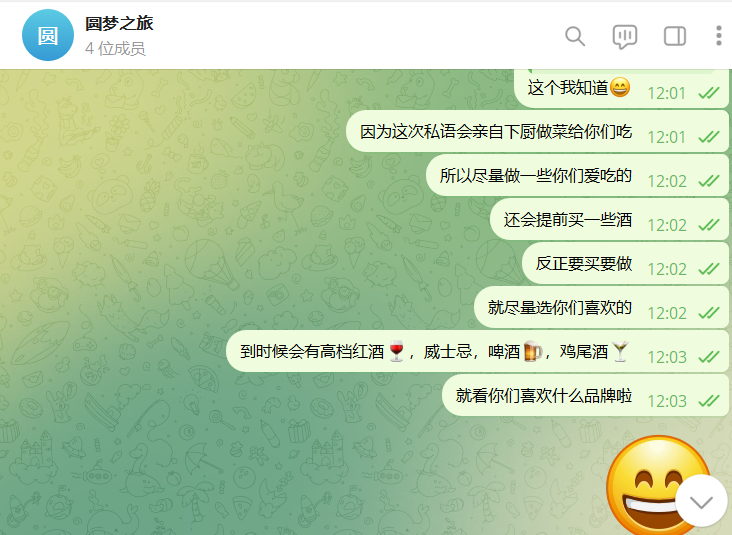This screenshot has width=732, height=535.
Task: Open the three-dot more options menu
Action: click(719, 36)
